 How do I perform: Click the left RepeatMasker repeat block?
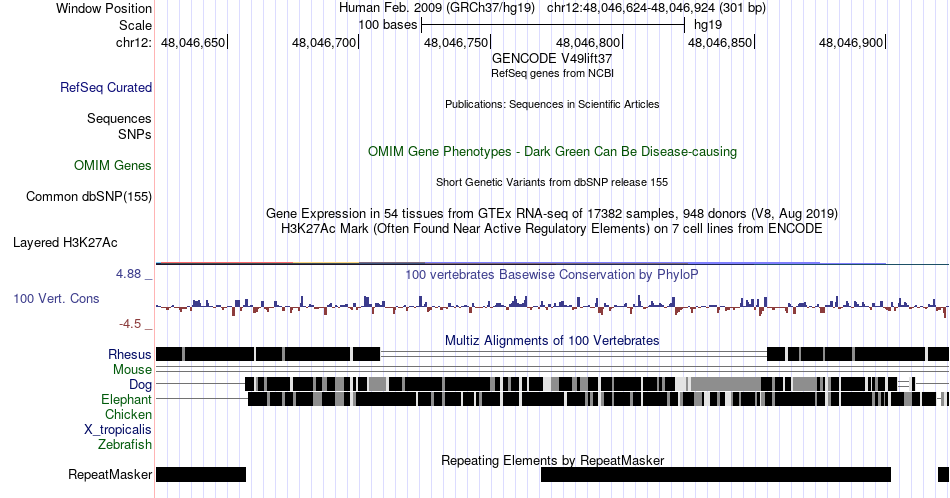[201, 474]
